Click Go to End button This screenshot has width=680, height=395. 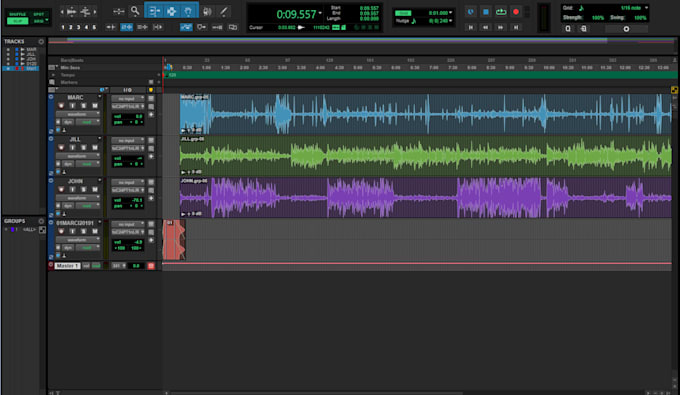click(x=516, y=27)
